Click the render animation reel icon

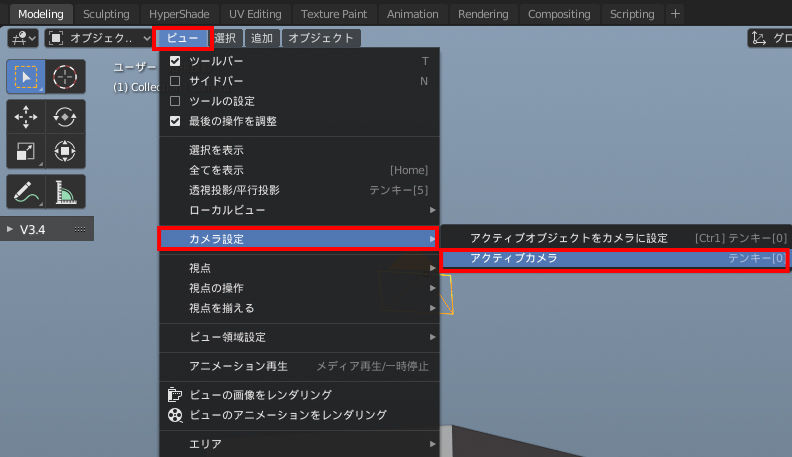point(175,415)
